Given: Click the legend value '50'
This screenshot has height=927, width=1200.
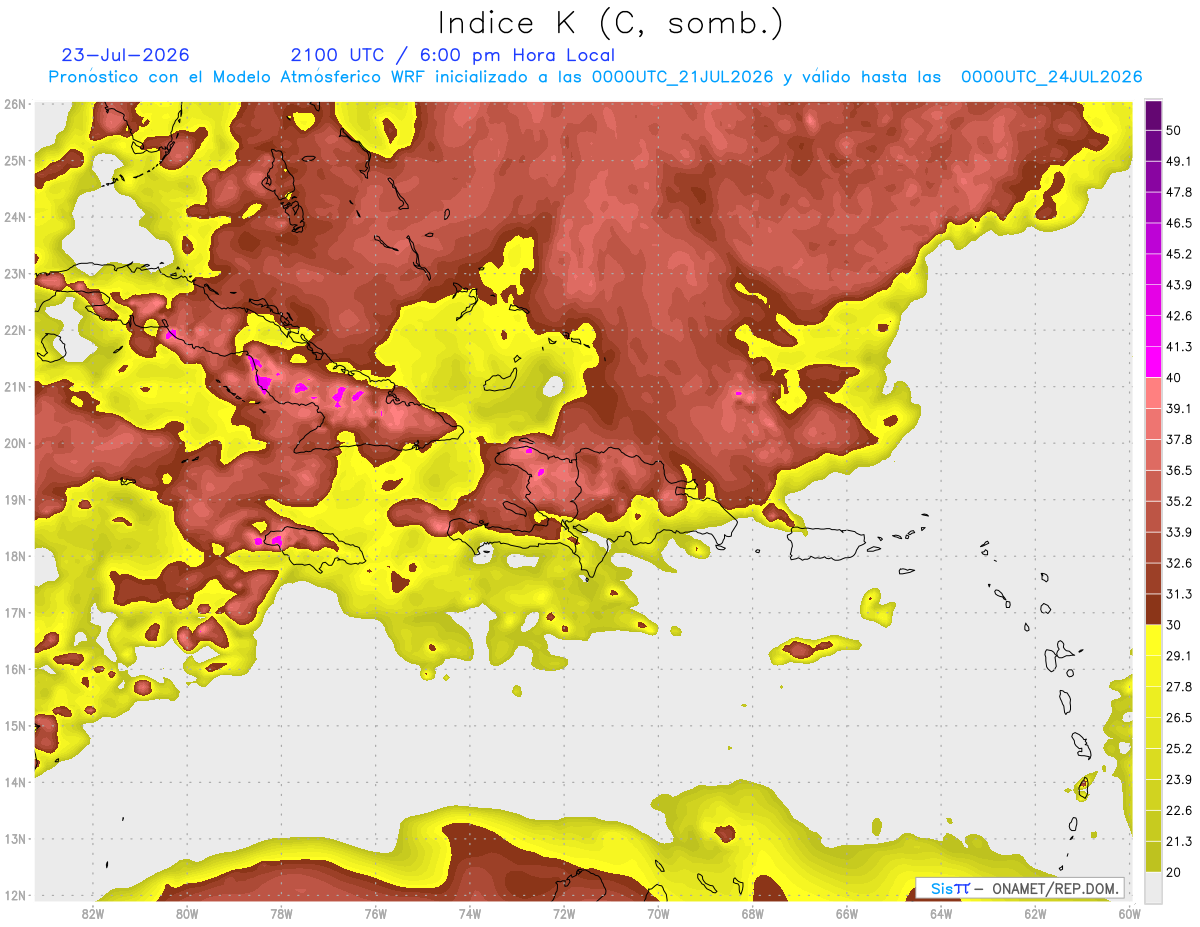Looking at the screenshot, I should click(1175, 131).
